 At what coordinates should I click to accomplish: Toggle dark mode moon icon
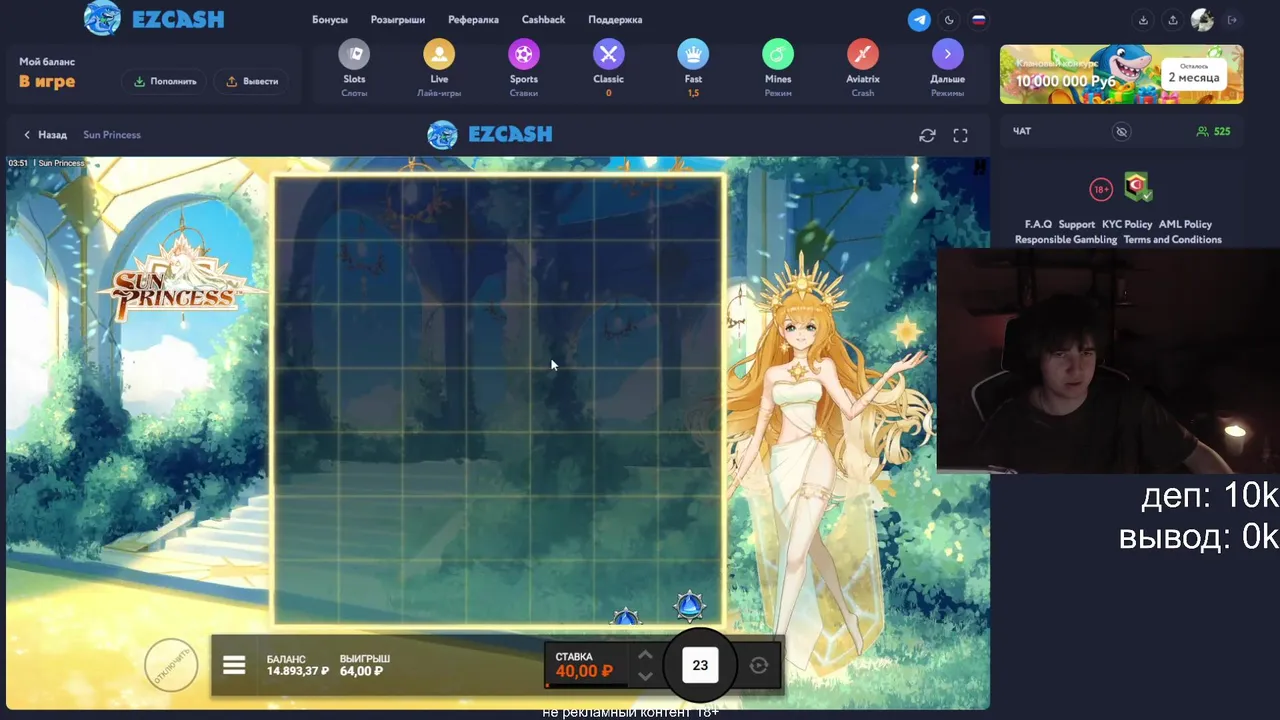pos(949,20)
